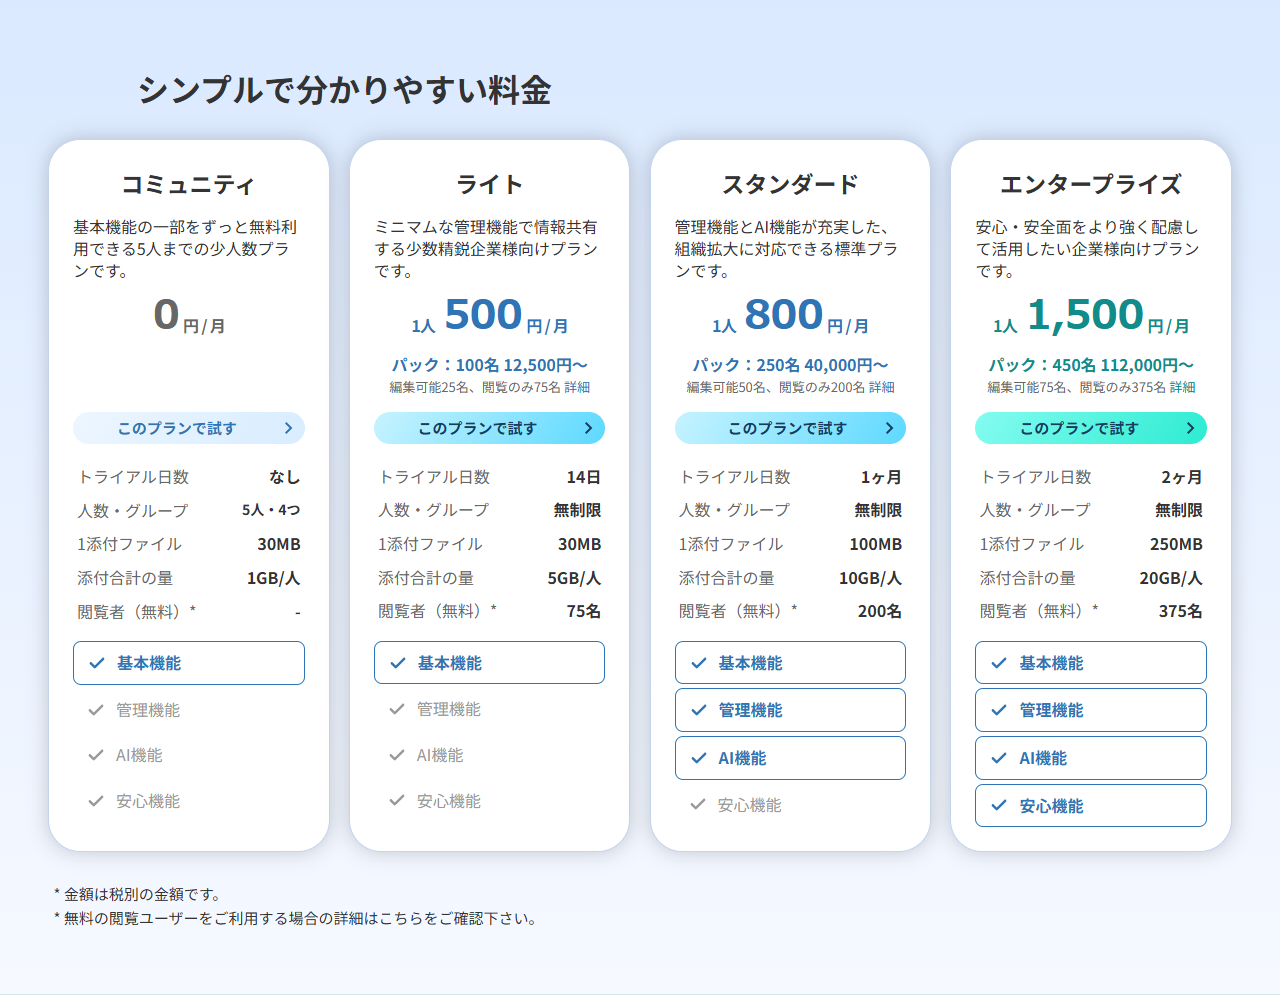1280x995 pixels.
Task: Click greyed 安心機能 in スタンダード card
Action: click(750, 805)
